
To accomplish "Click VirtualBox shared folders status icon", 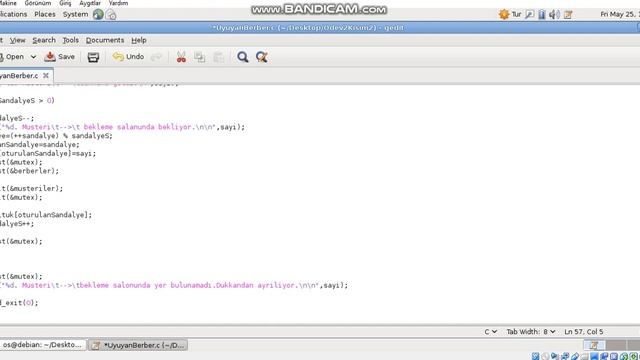I will [584, 356].
